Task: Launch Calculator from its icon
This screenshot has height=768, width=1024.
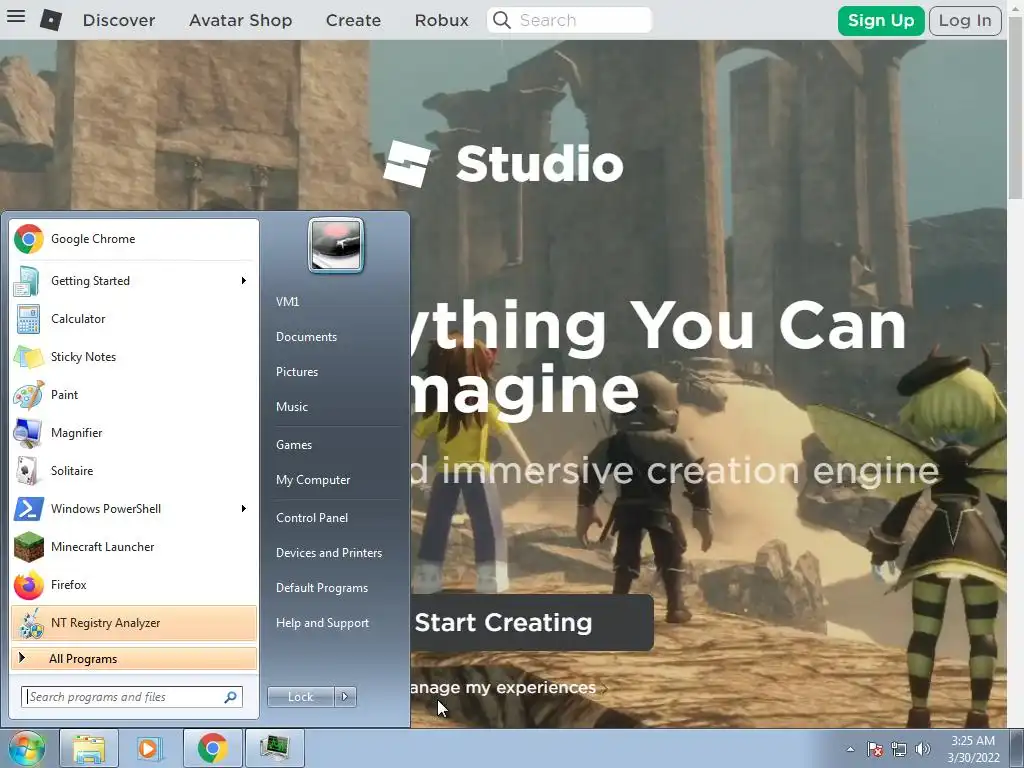Action: tap(29, 319)
